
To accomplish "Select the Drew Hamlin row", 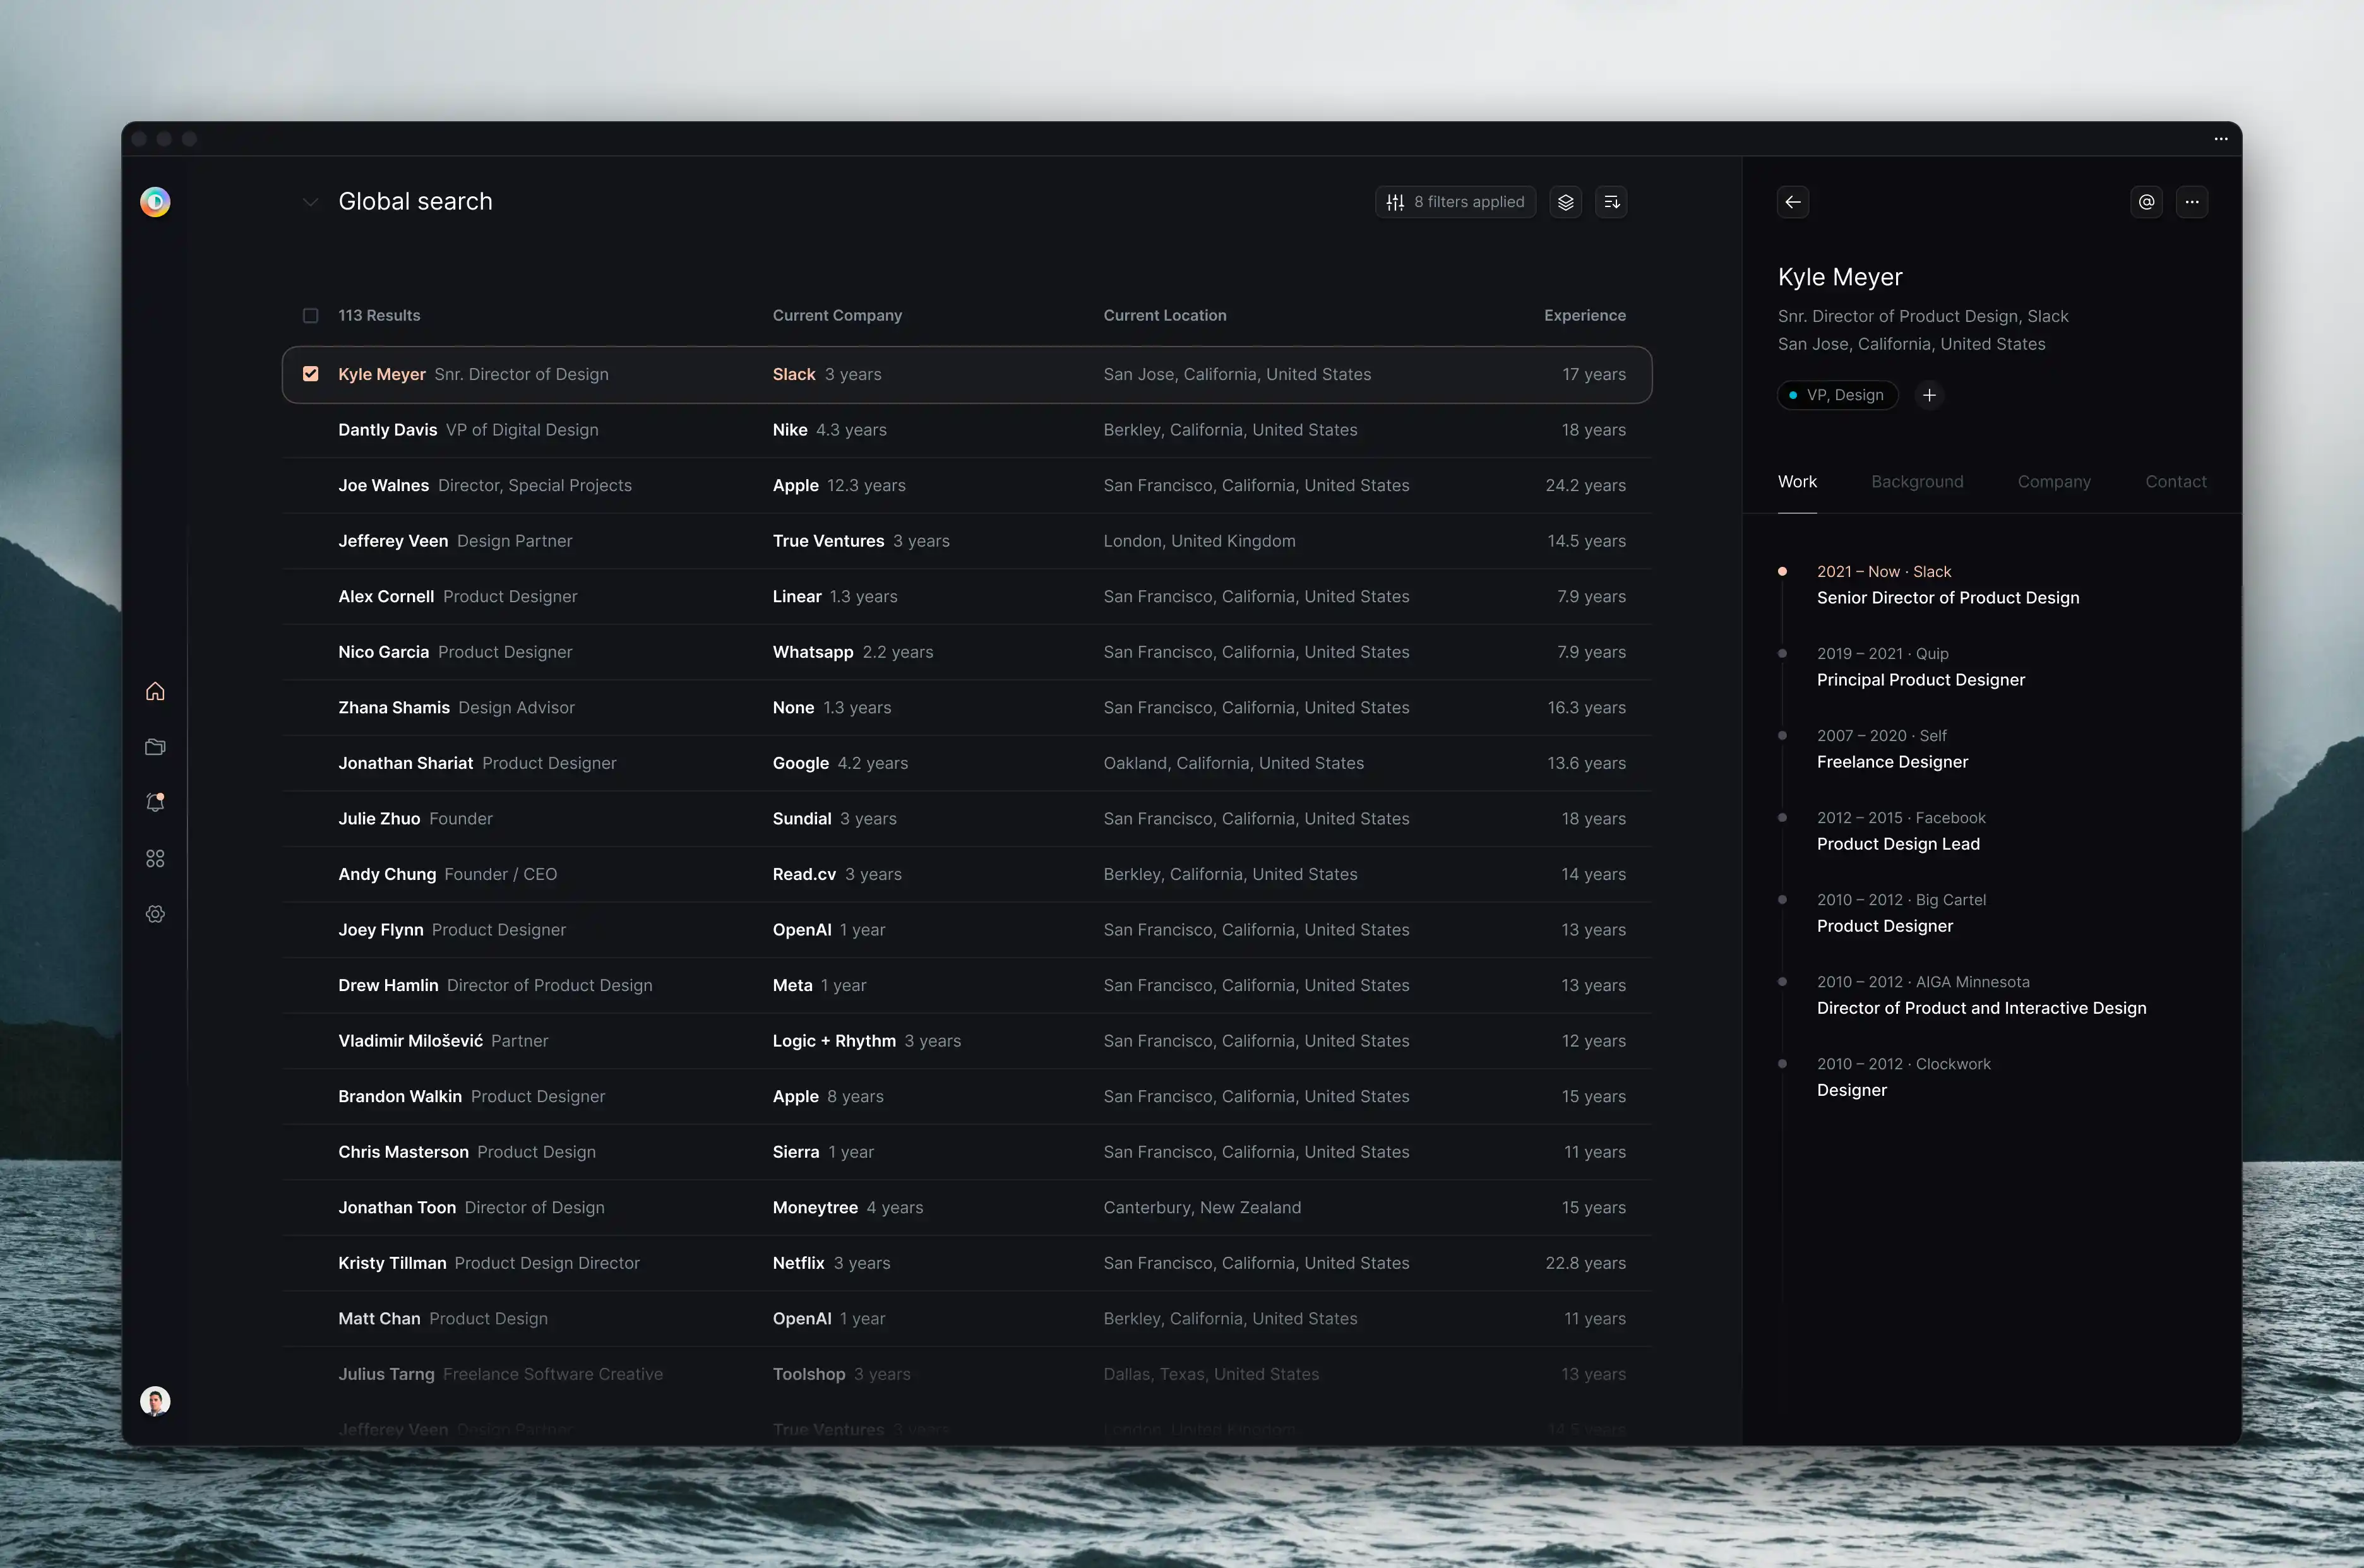I will [x=966, y=986].
